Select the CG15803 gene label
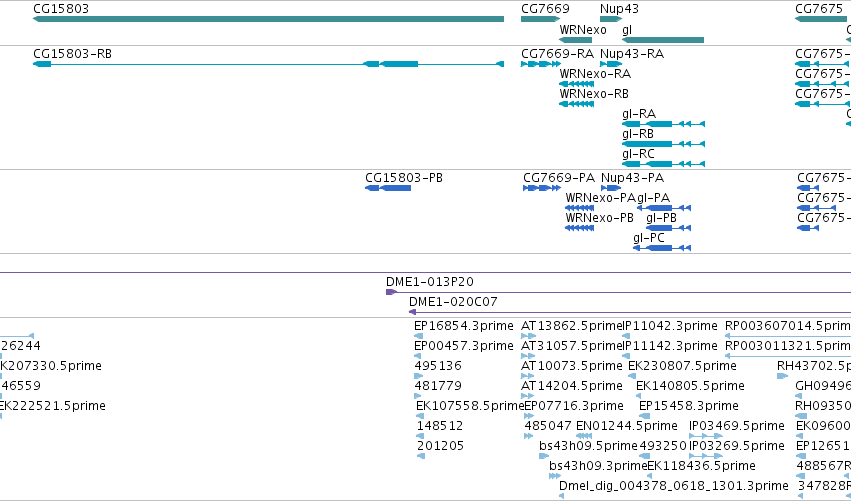The width and height of the screenshot is (851, 501). [61, 9]
